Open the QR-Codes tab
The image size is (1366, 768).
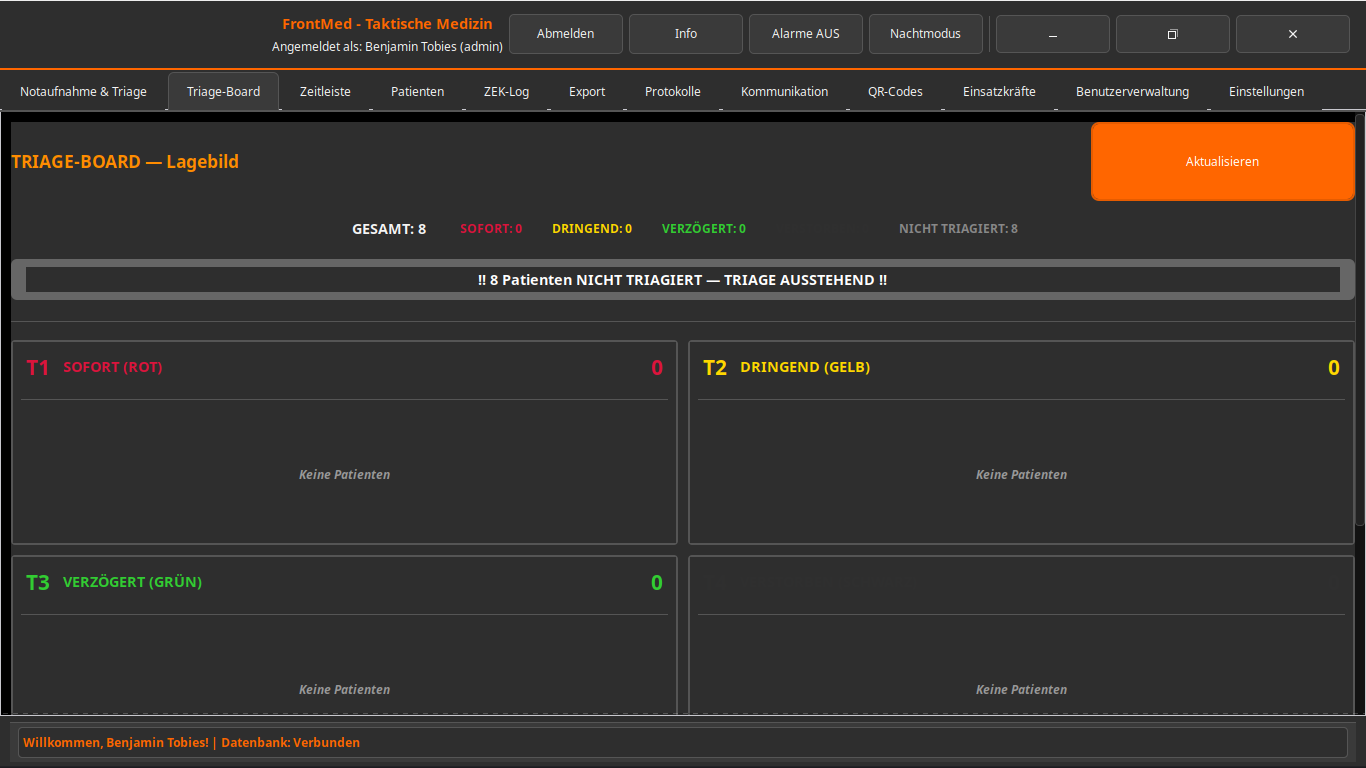coord(895,91)
